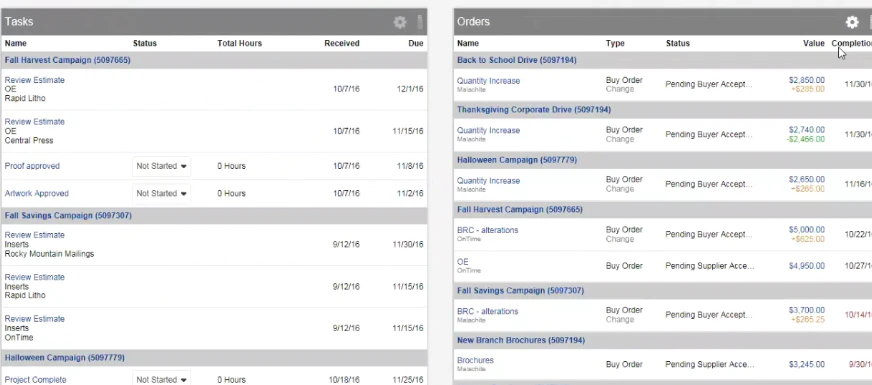Open Halloween Campaign group in Tasks
Screen dimensions: 872x385
pos(65,357)
